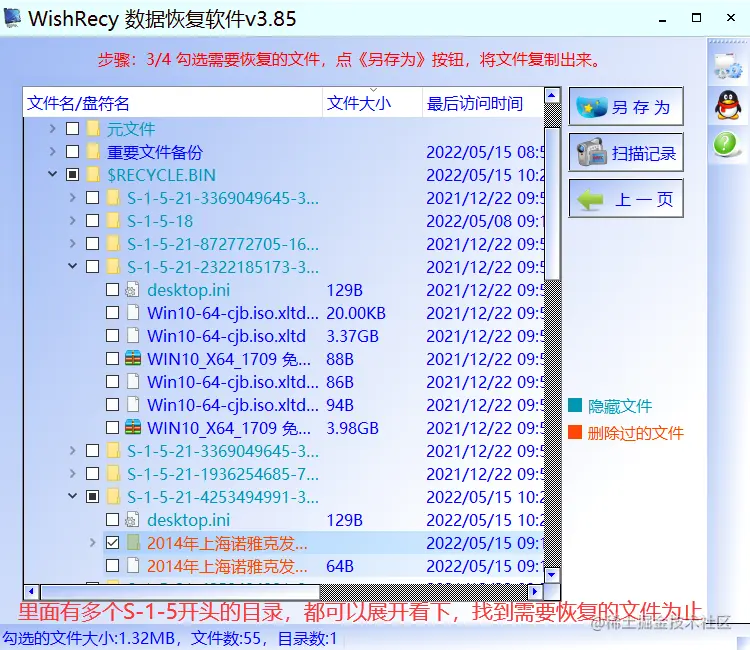Check the 64B 2014年上海诺雅克发 file checkbox
The image size is (750, 650).
tap(112, 565)
